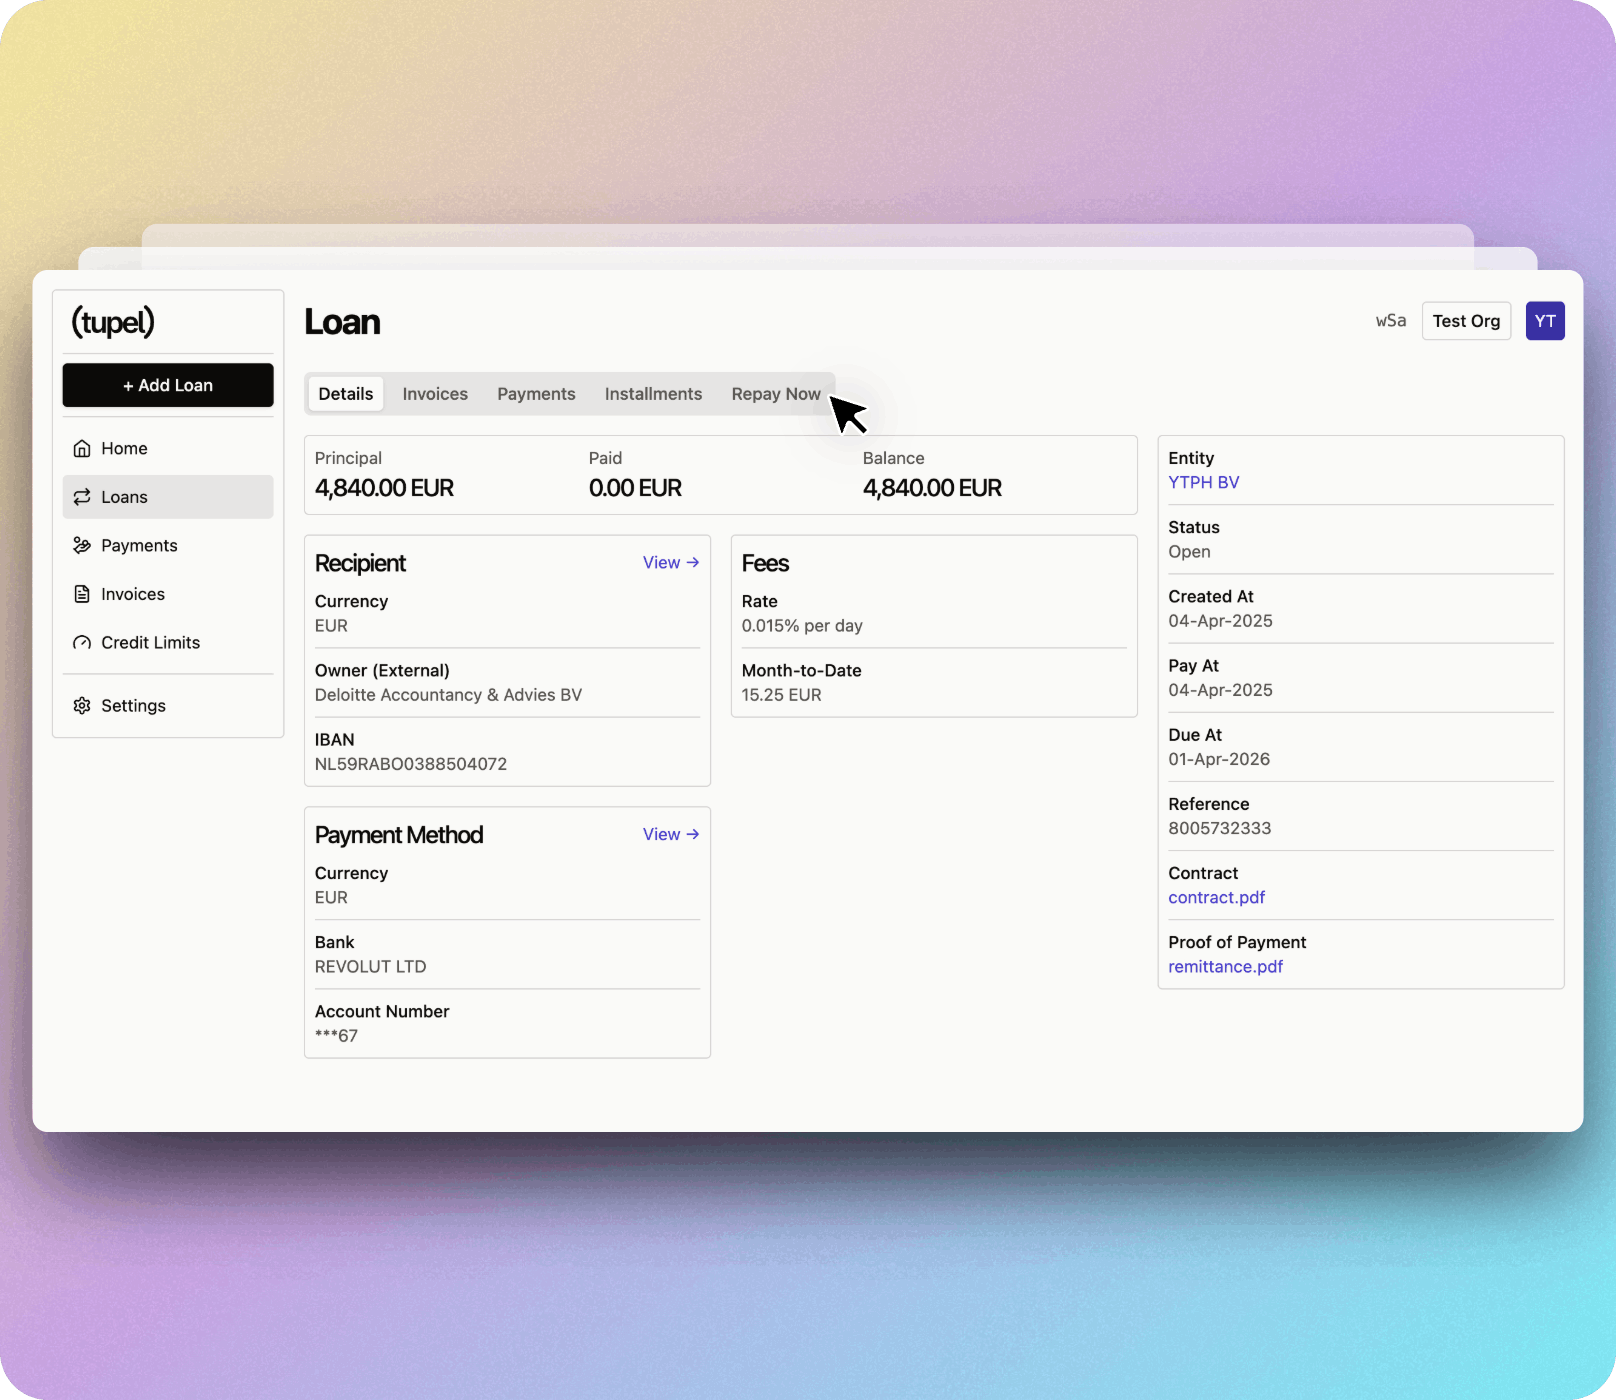The height and width of the screenshot is (1400, 1616).
Task: Open the remittance.pdf proof of payment
Action: [x=1225, y=967]
